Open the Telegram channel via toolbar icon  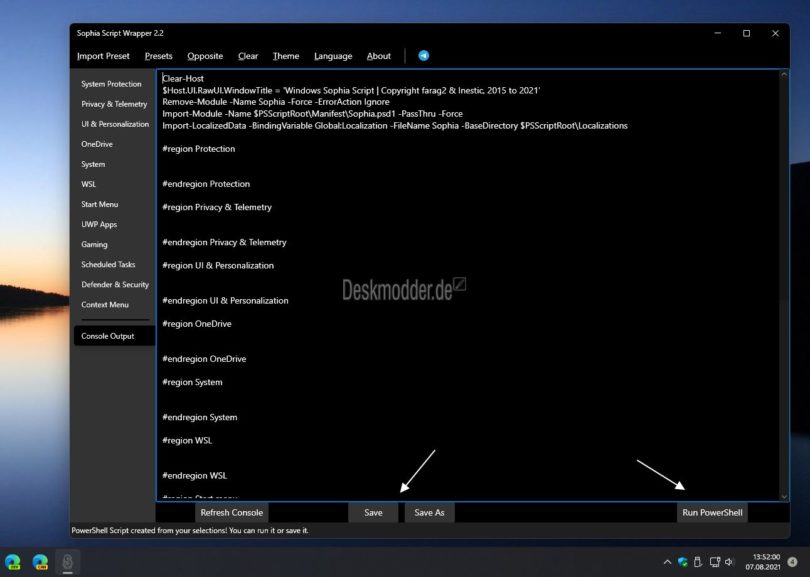click(x=423, y=56)
